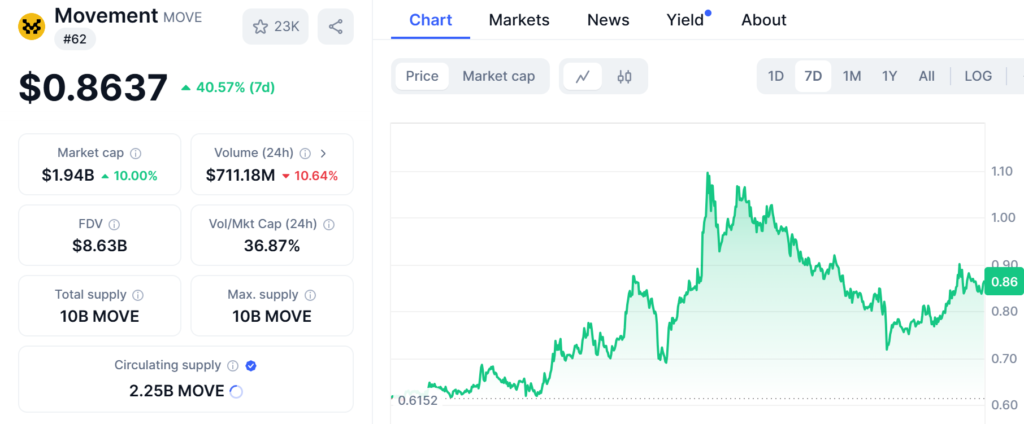
Task: Enable LOG scale on chart
Action: [x=978, y=76]
